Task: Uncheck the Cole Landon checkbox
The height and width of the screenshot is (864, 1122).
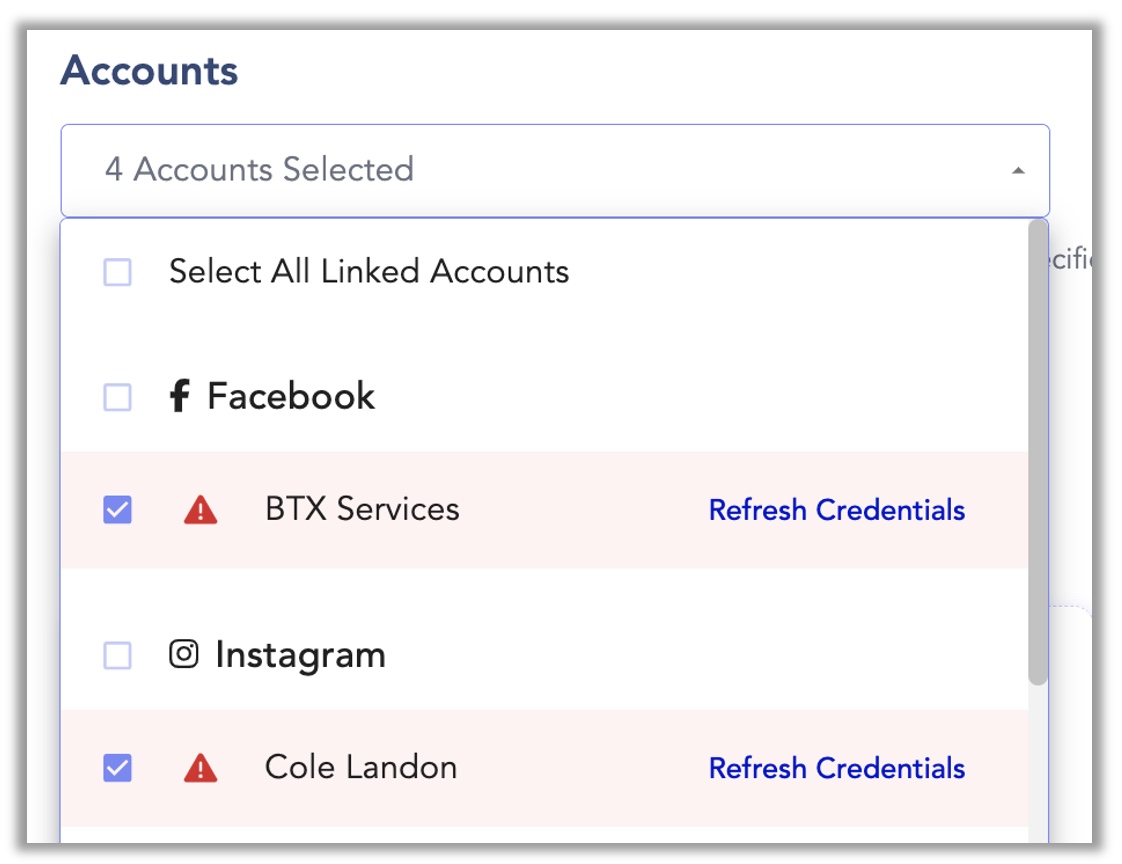Action: pos(117,768)
